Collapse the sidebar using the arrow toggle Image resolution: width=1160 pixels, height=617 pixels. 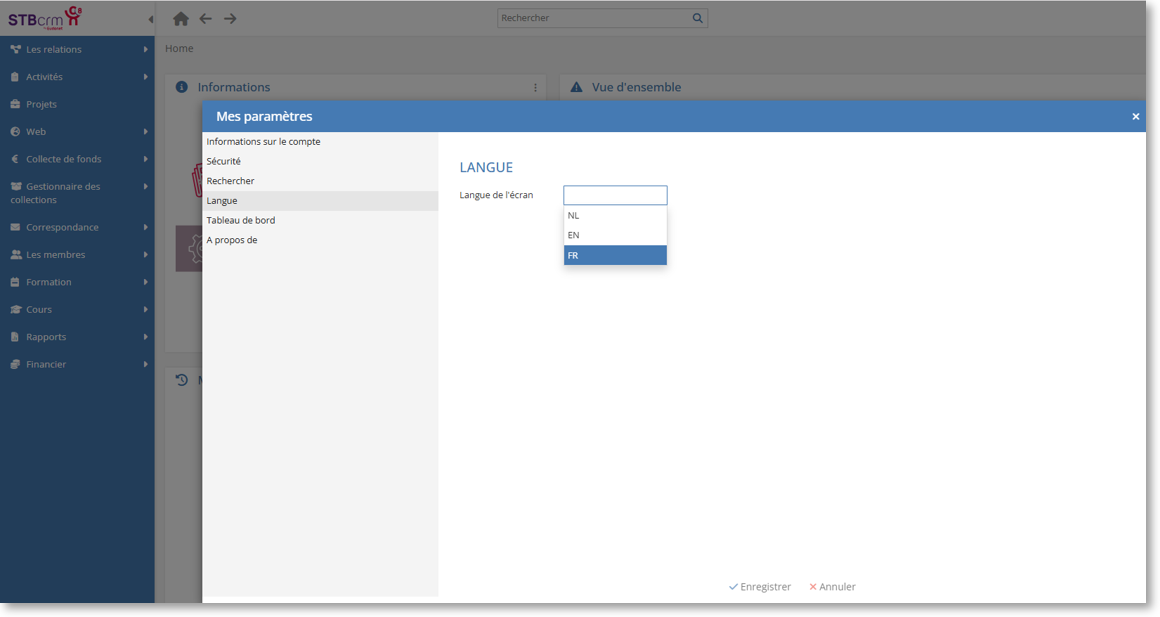click(x=151, y=19)
